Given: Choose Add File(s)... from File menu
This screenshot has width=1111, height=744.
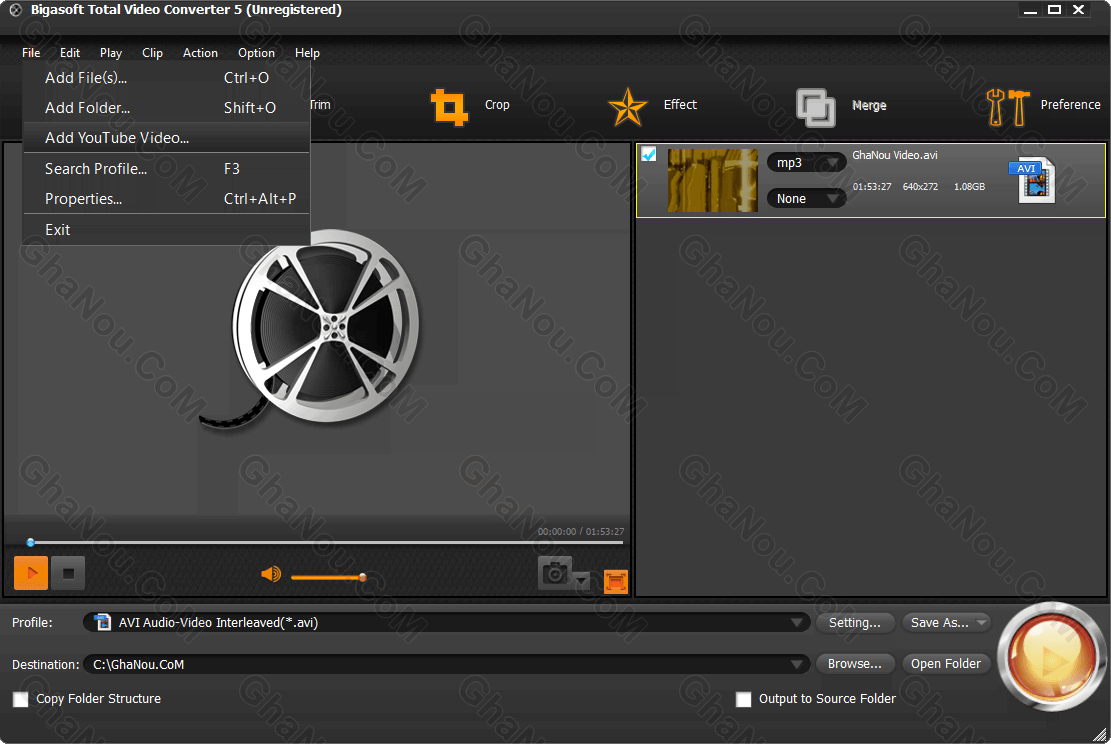Looking at the screenshot, I should 167,78.
